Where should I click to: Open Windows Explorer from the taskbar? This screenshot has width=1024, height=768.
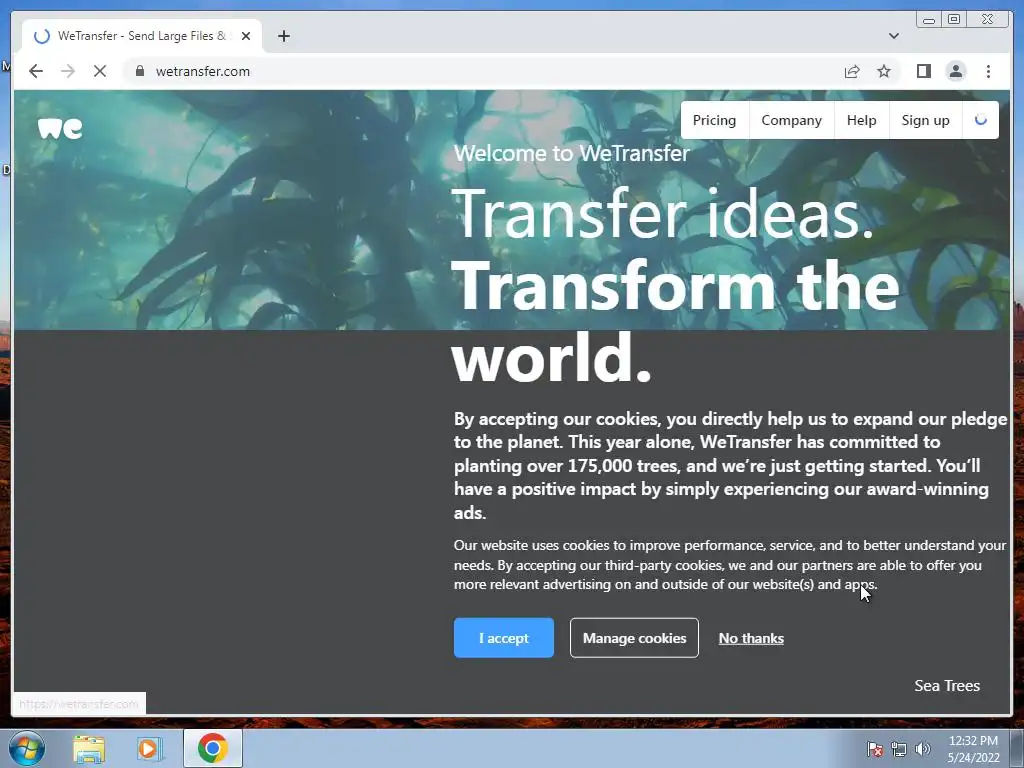point(89,748)
